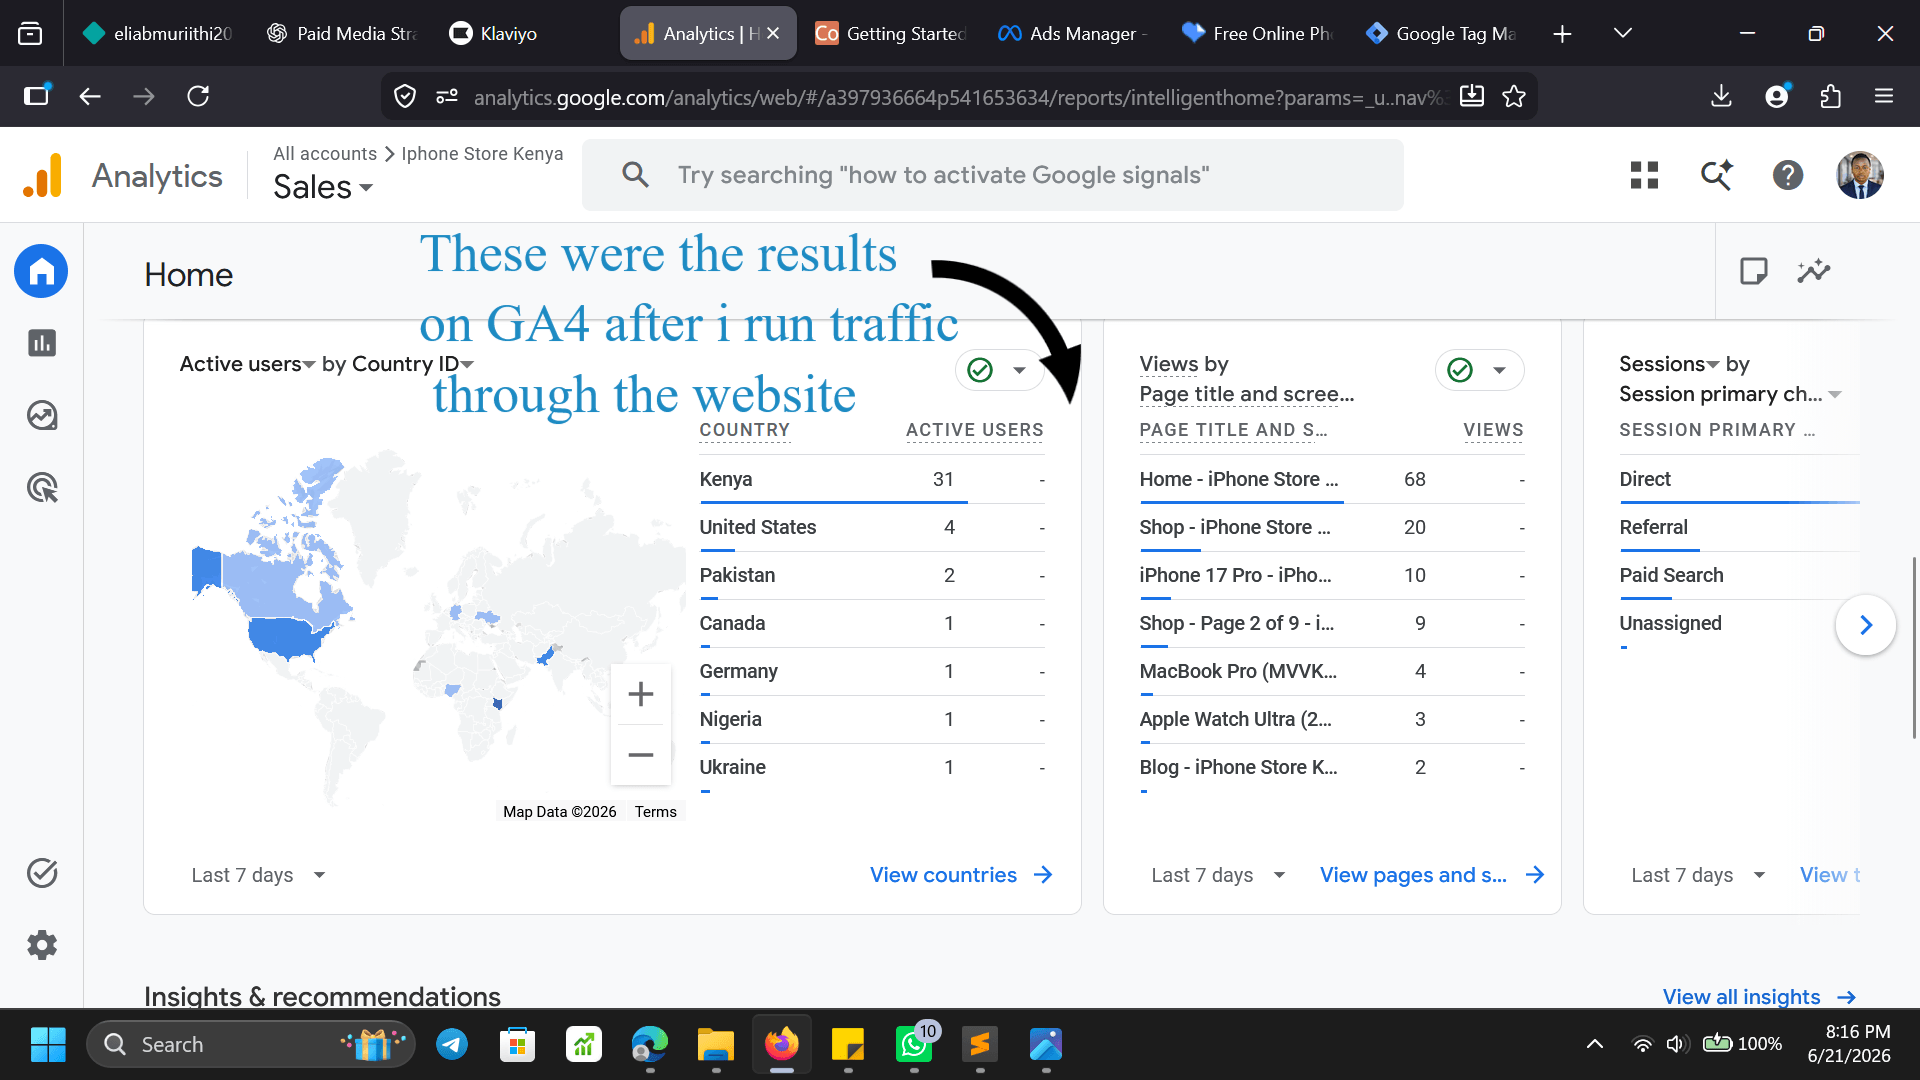Viewport: 1920px width, 1080px height.
Task: Click the Google Analytics logo
Action: coord(42,175)
